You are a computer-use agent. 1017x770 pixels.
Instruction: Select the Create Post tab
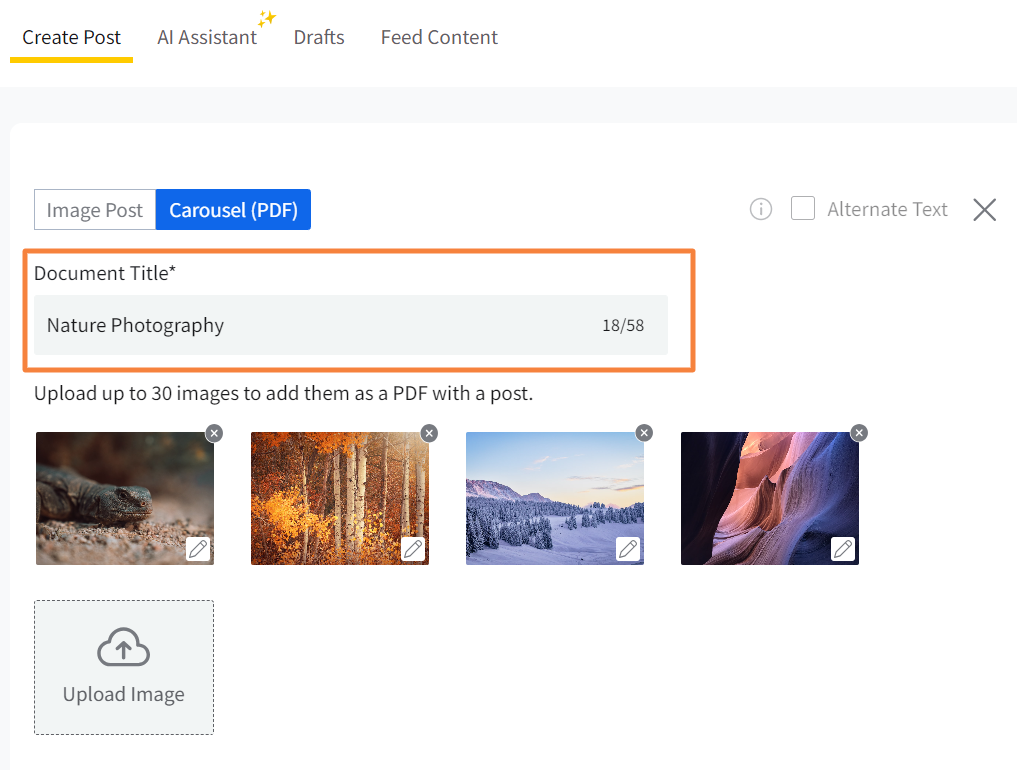click(x=72, y=37)
